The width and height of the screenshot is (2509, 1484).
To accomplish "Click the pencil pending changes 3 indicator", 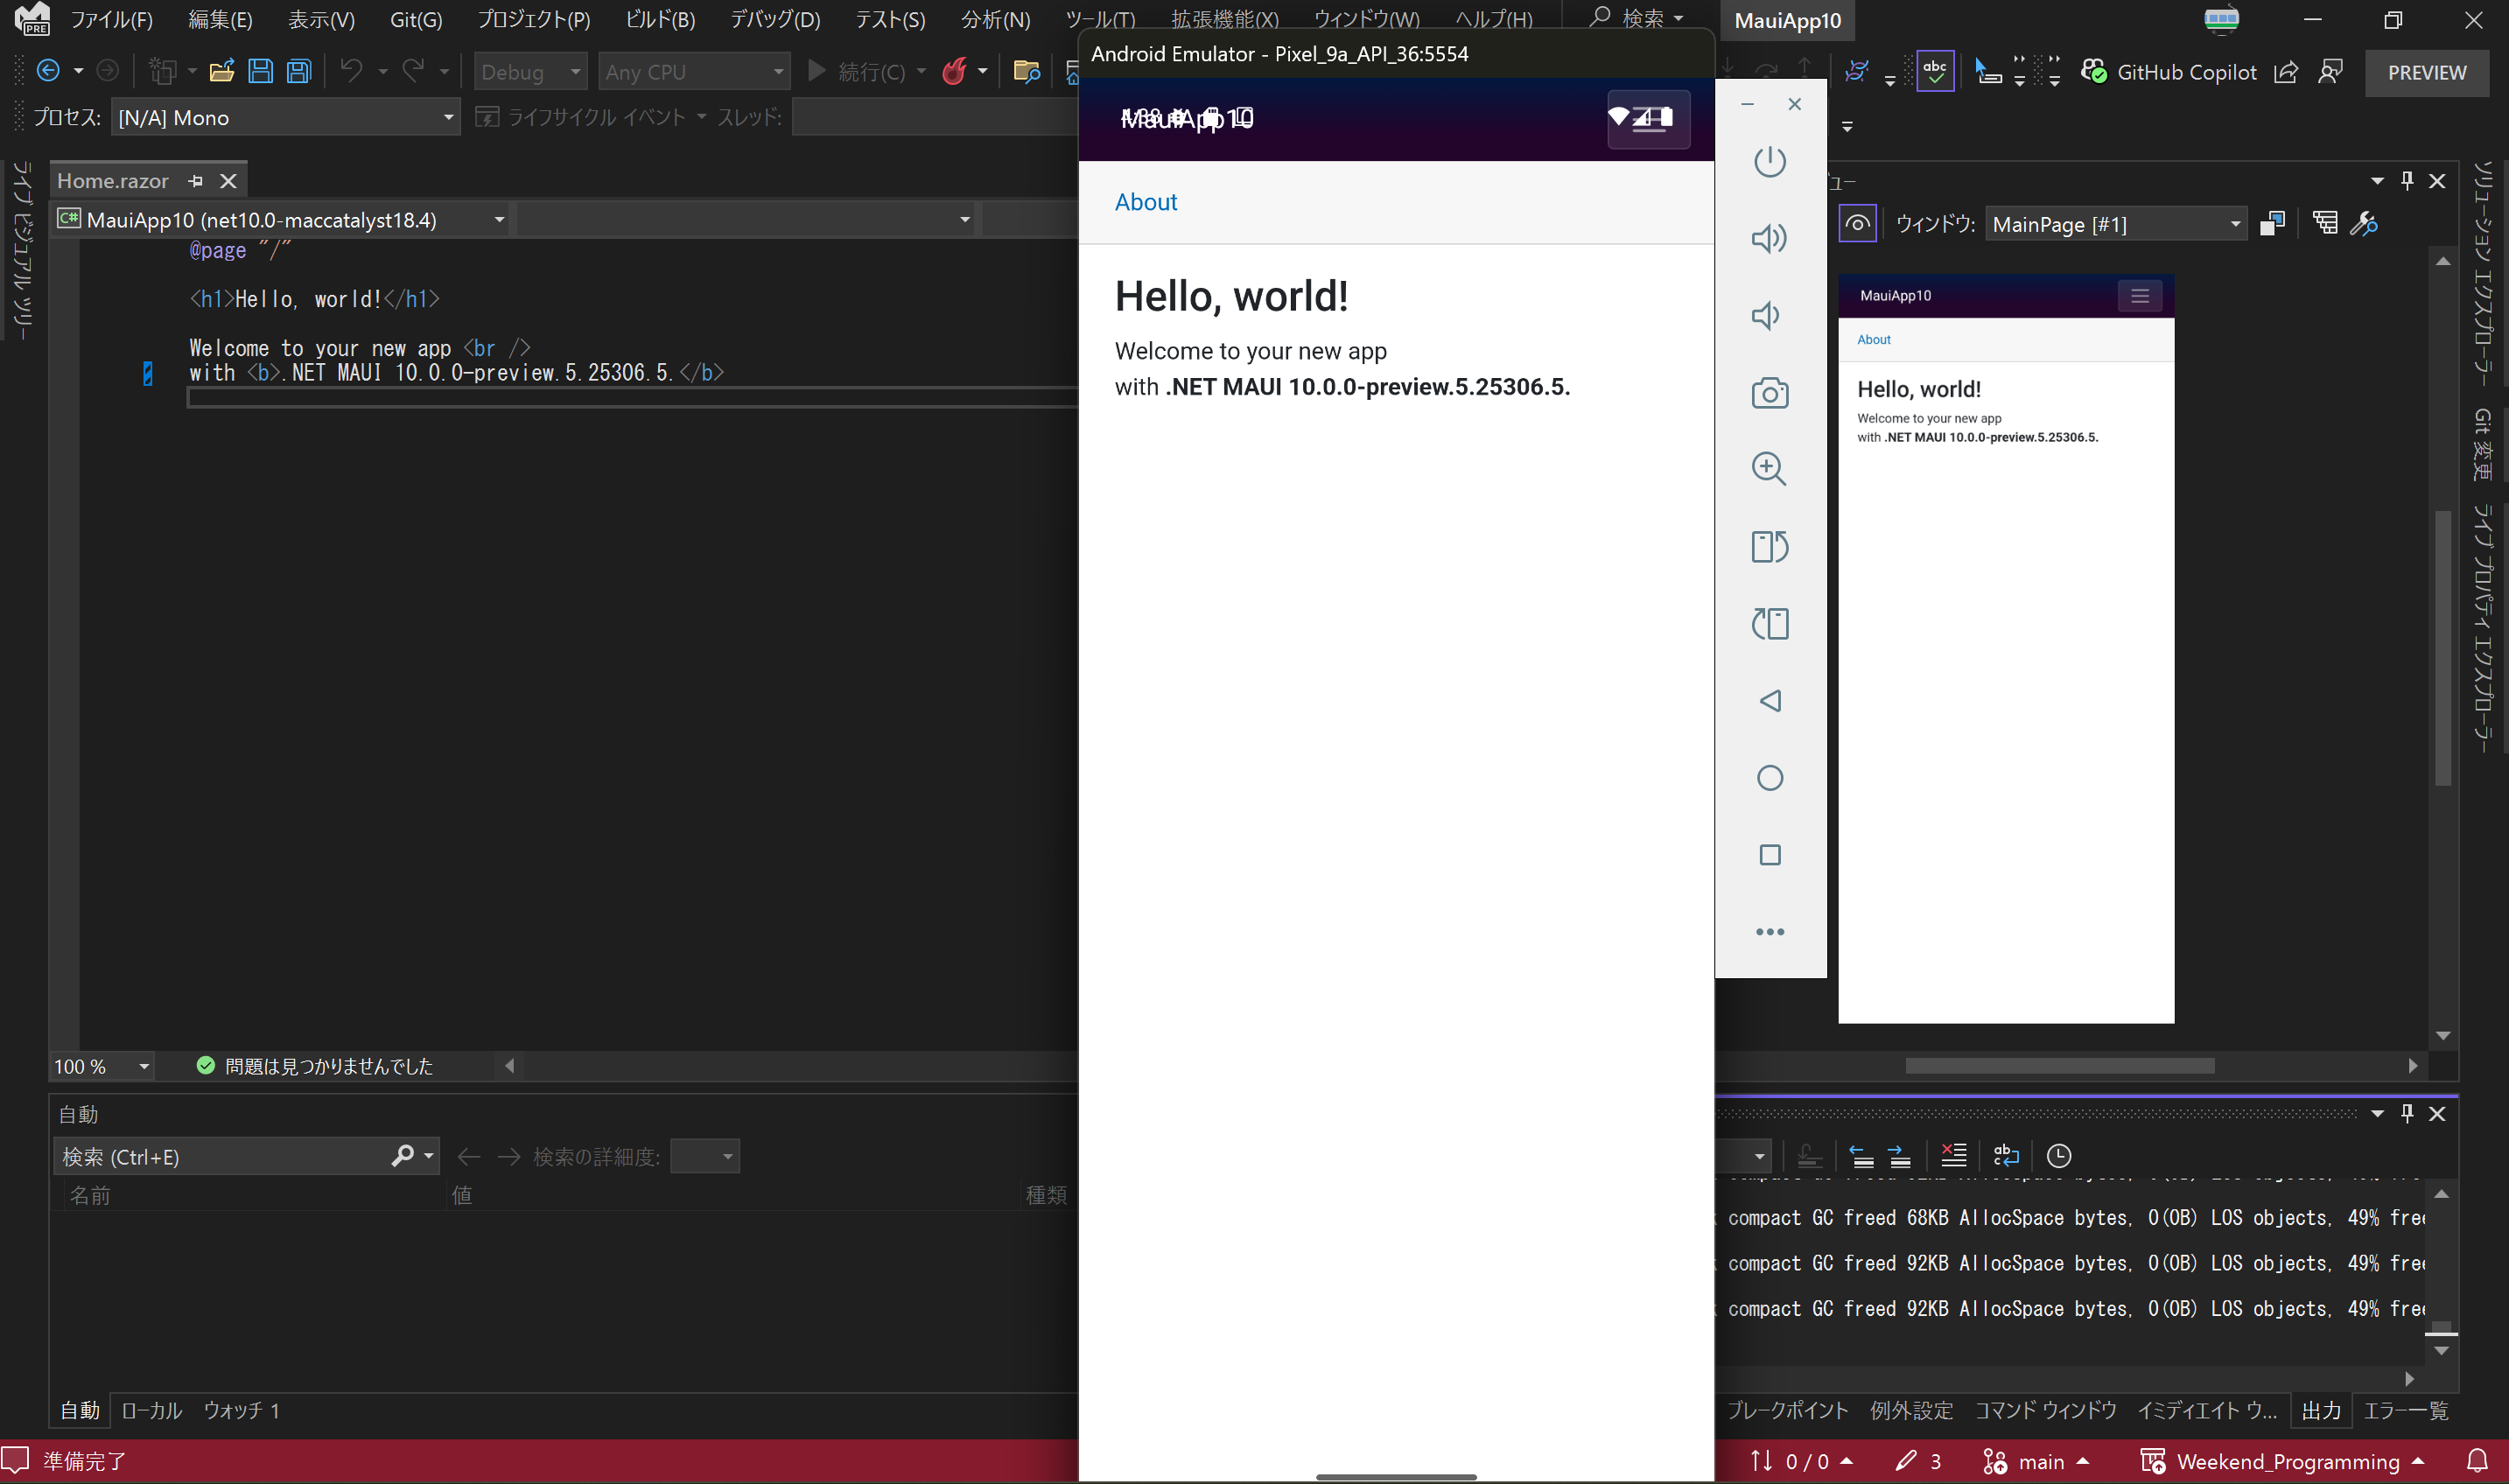I will pos(1918,1462).
